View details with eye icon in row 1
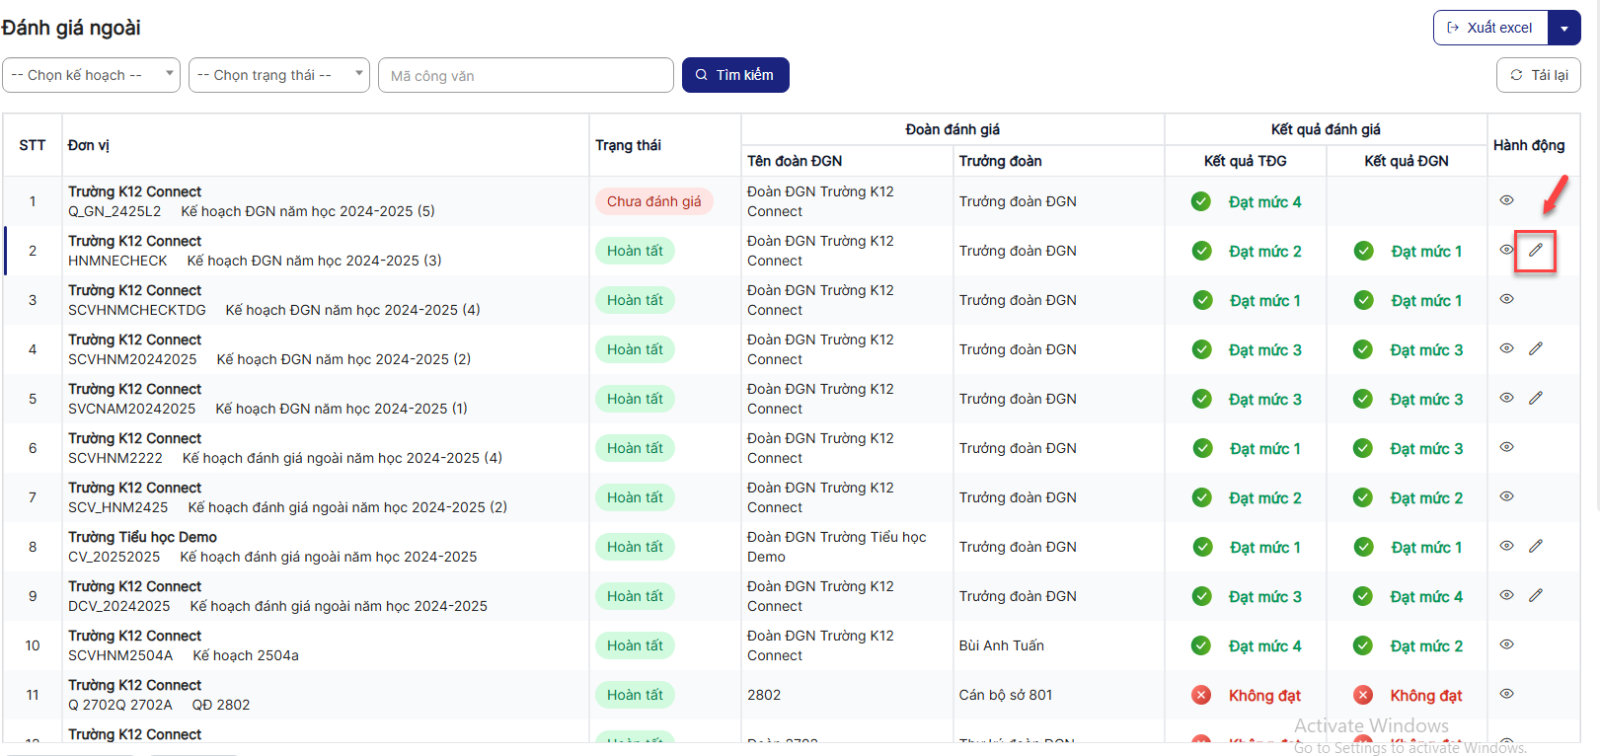 coord(1506,201)
